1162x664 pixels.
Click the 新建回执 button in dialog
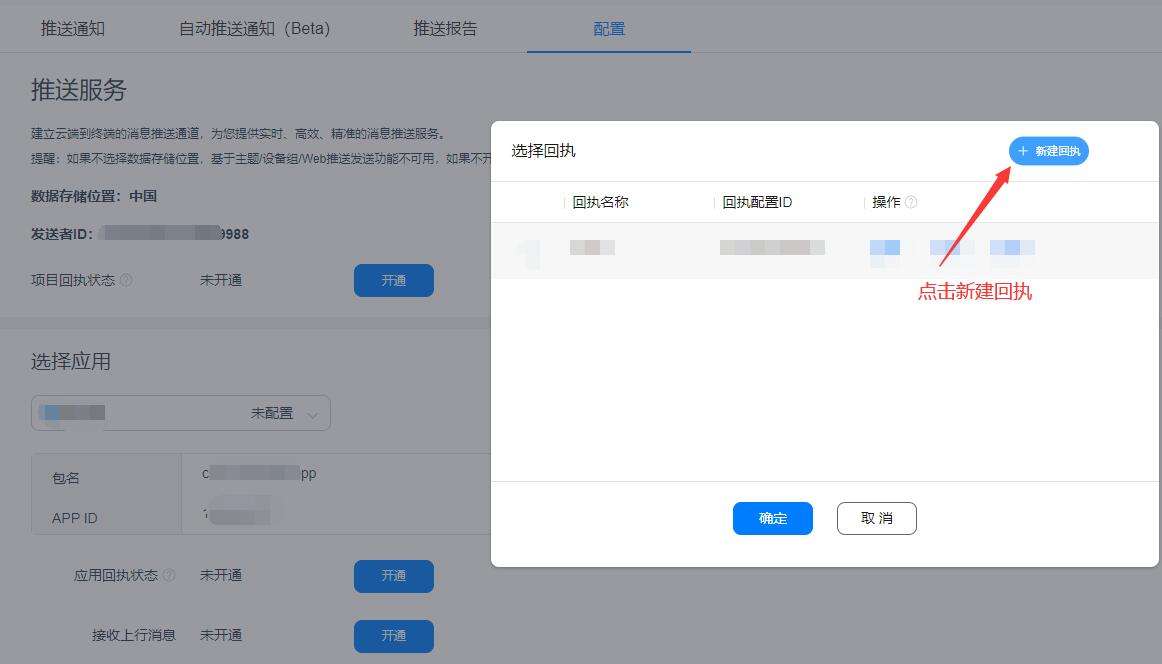click(1049, 151)
